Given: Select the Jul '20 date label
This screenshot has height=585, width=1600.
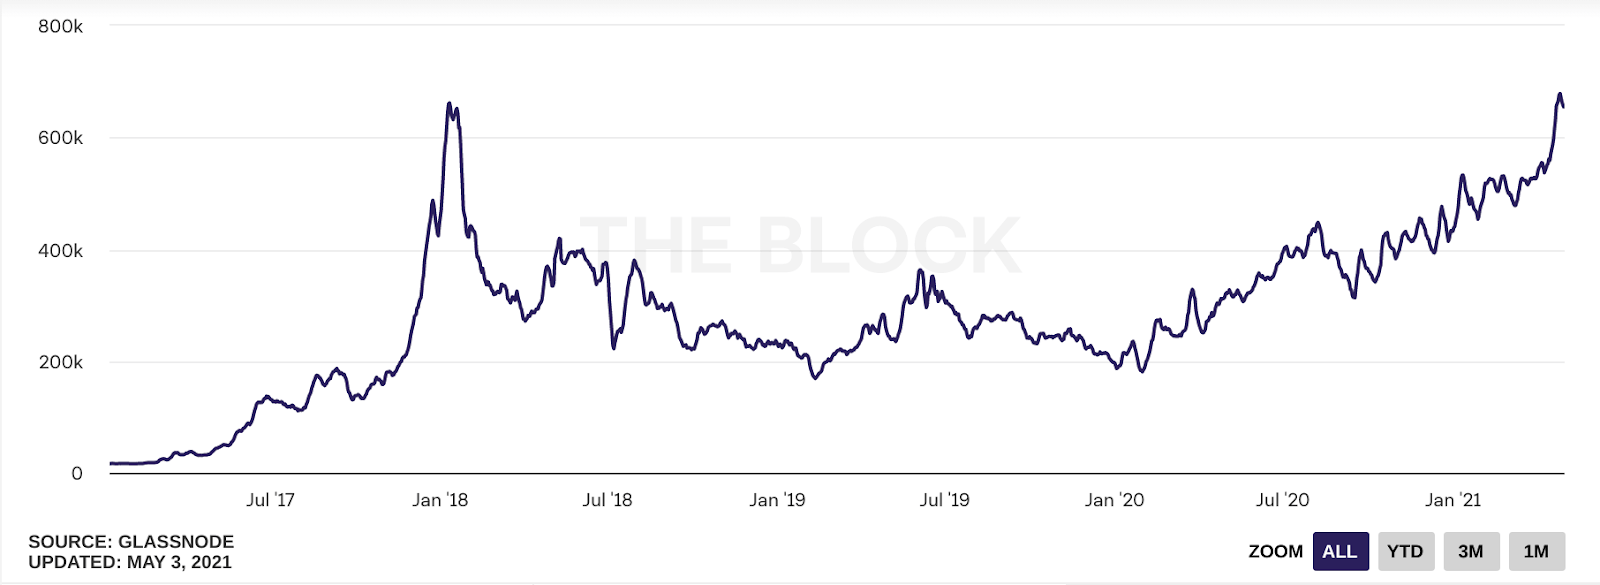Looking at the screenshot, I should (1282, 500).
